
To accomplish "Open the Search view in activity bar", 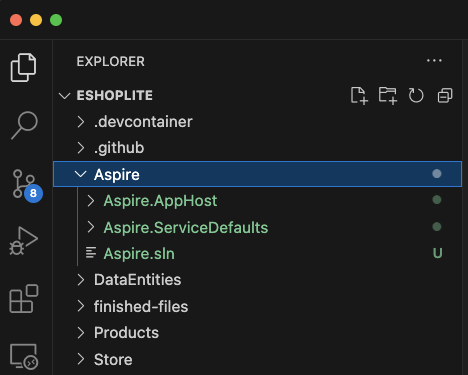I will [x=24, y=125].
